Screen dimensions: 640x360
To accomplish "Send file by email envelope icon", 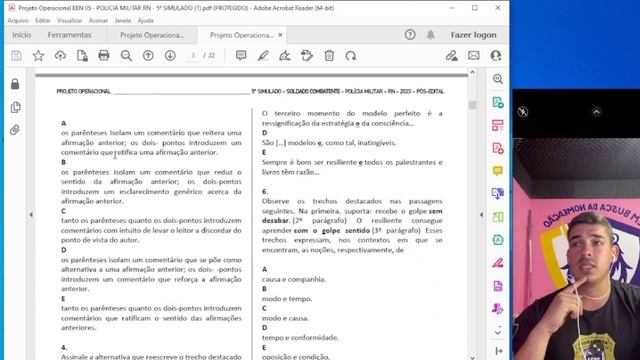I will (x=473, y=55).
